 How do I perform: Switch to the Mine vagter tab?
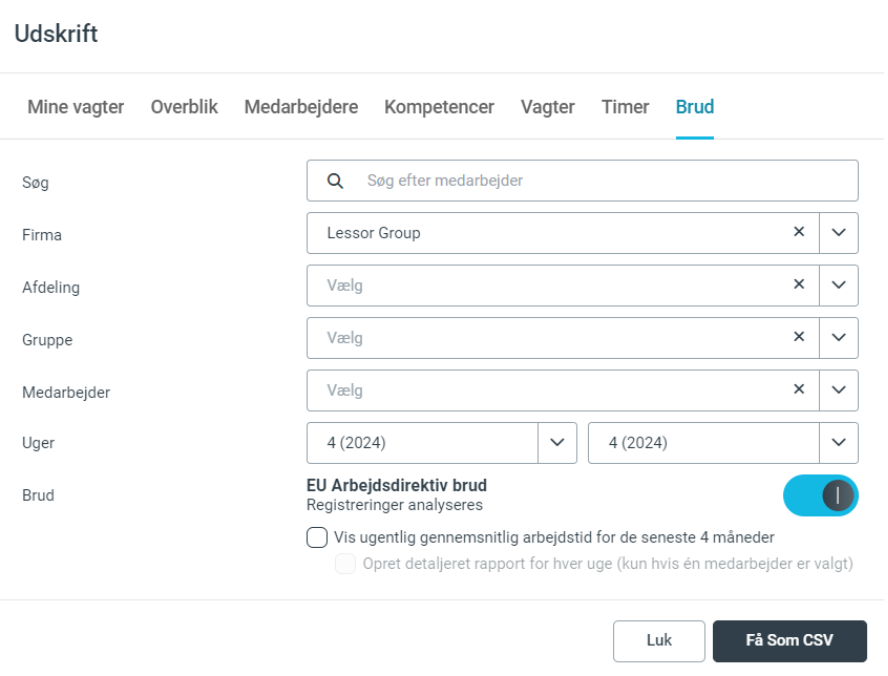tap(76, 107)
